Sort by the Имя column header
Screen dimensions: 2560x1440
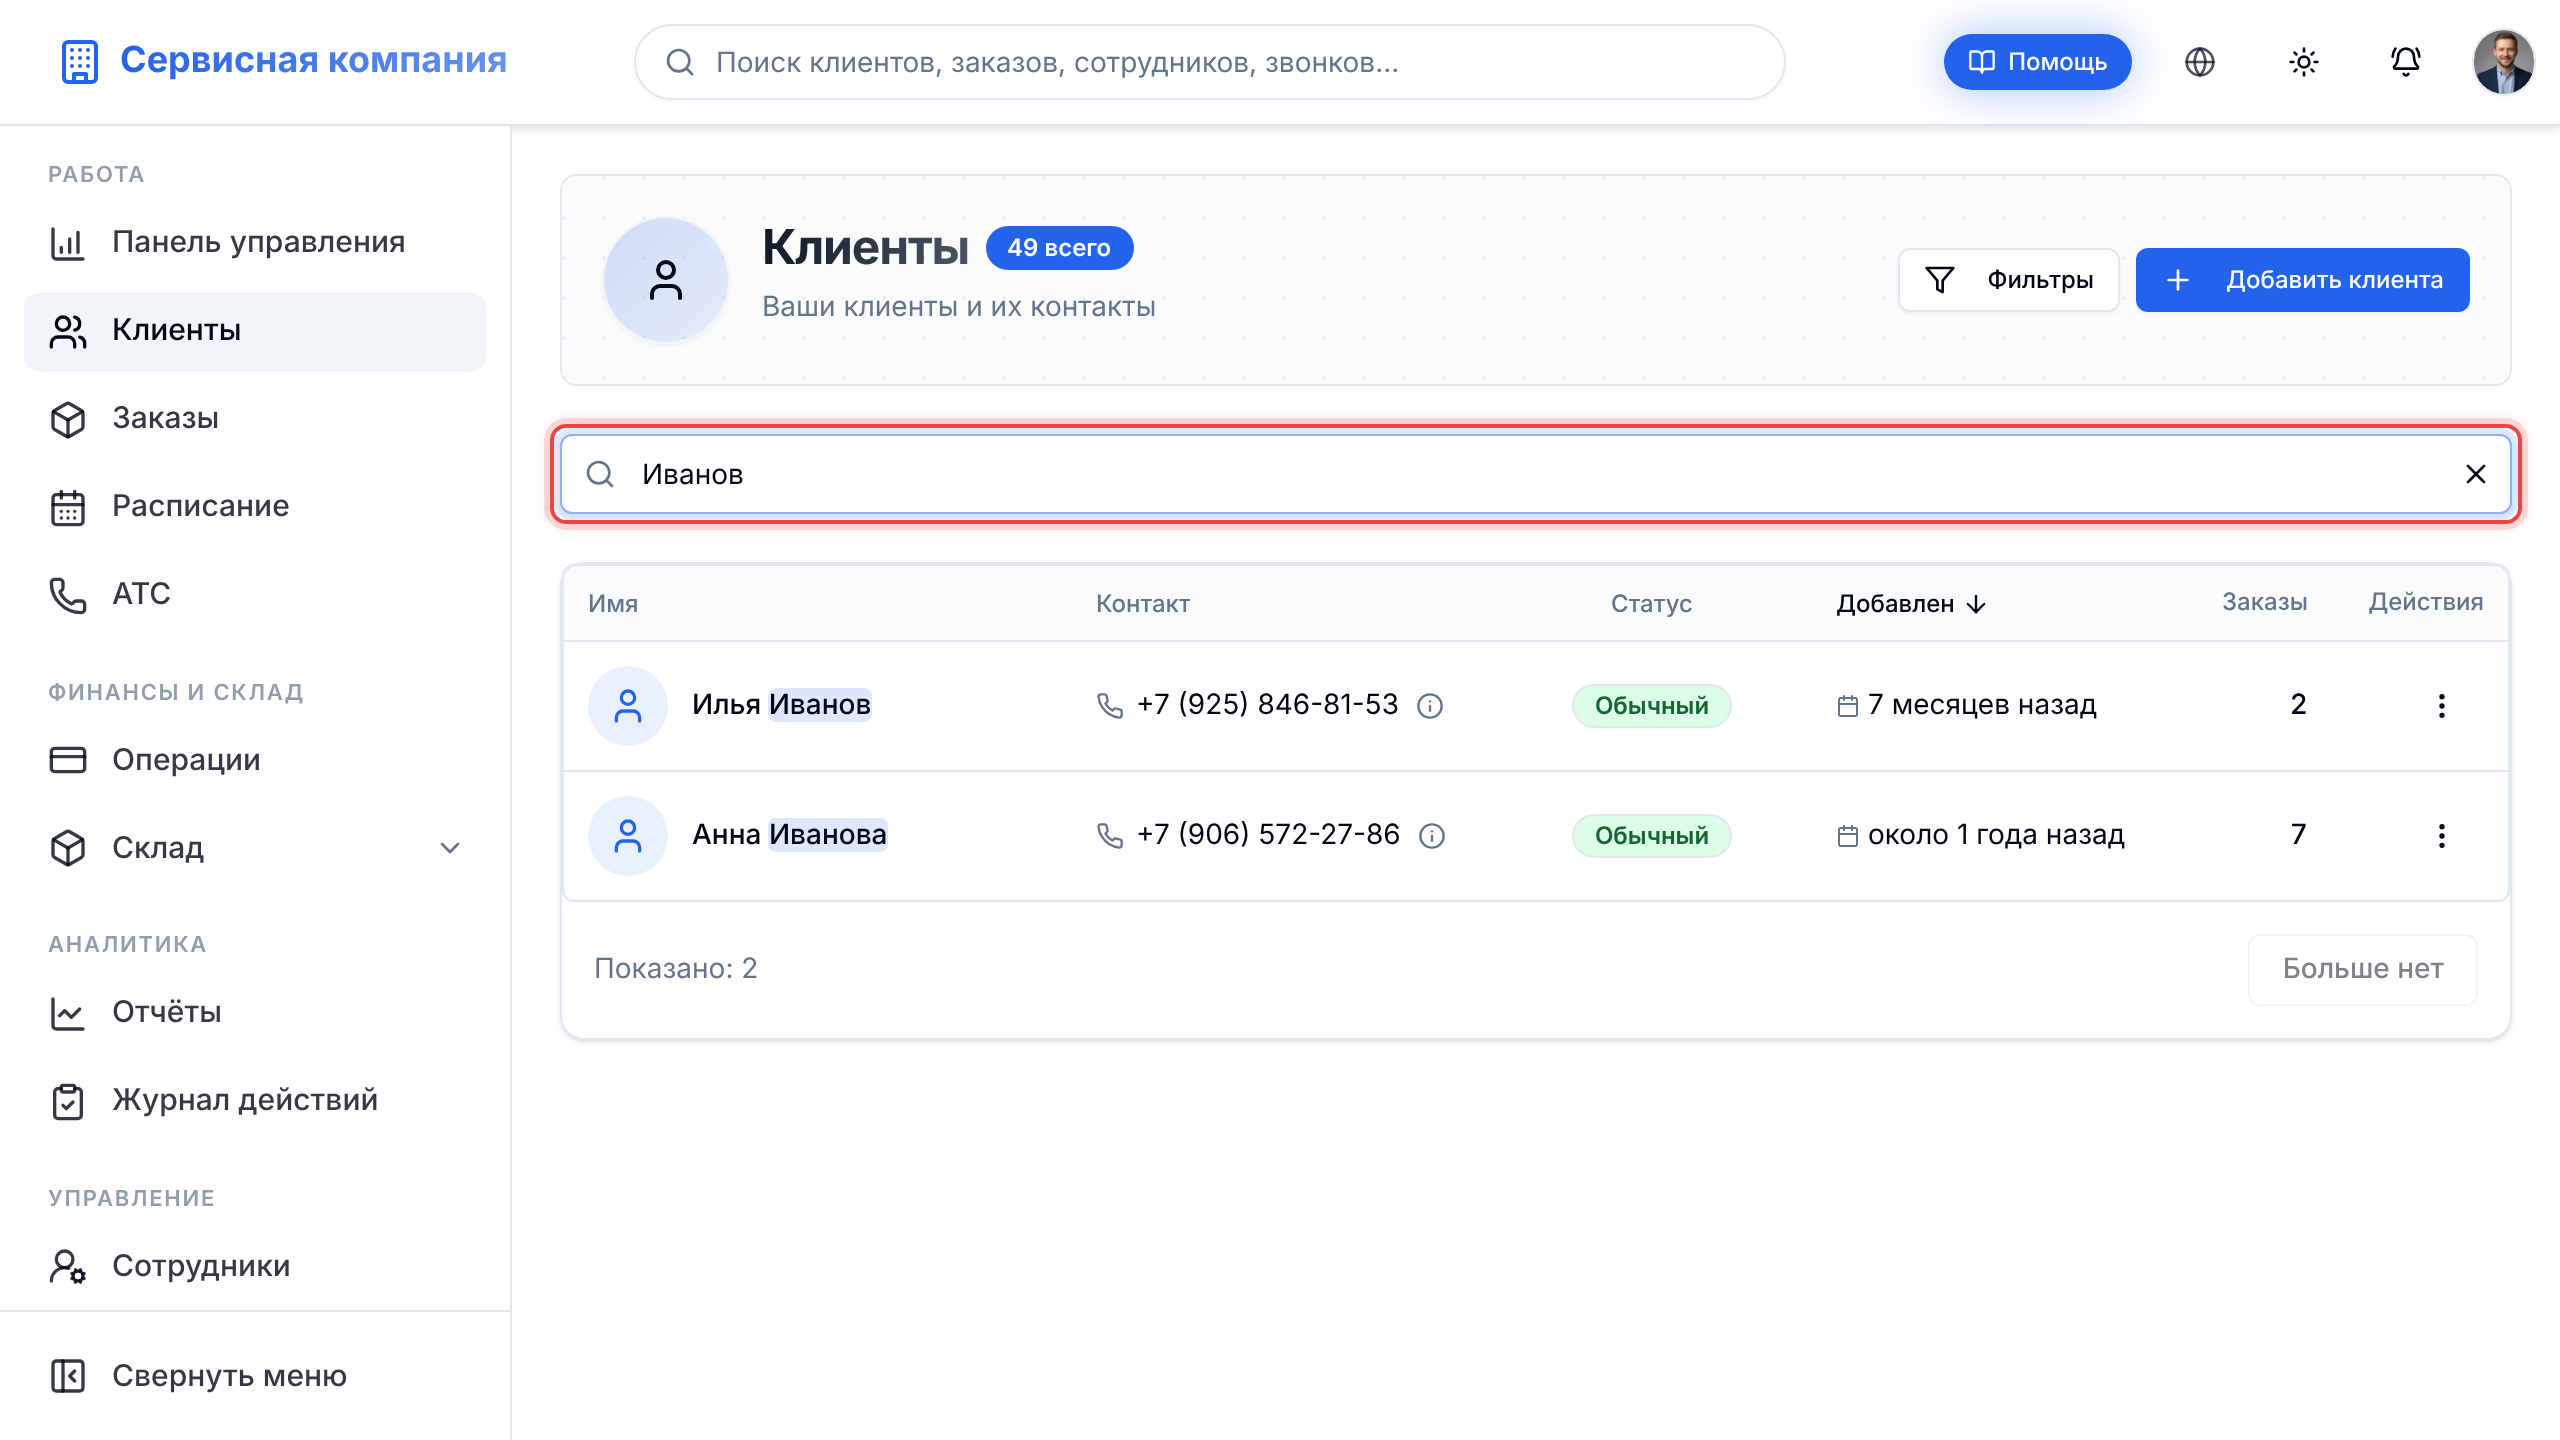(x=612, y=604)
